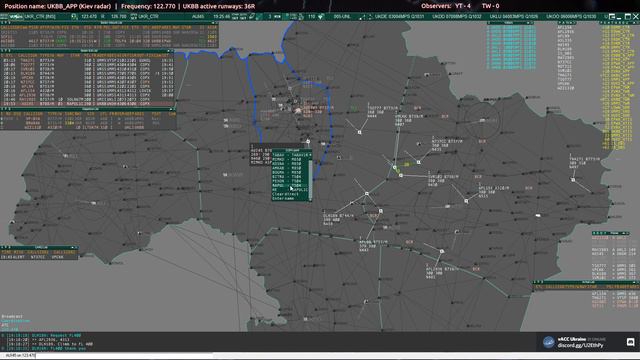Image resolution: width=640 pixels, height=360 pixels.
Task: Select the Broadcast chat channel
Action: (12, 316)
